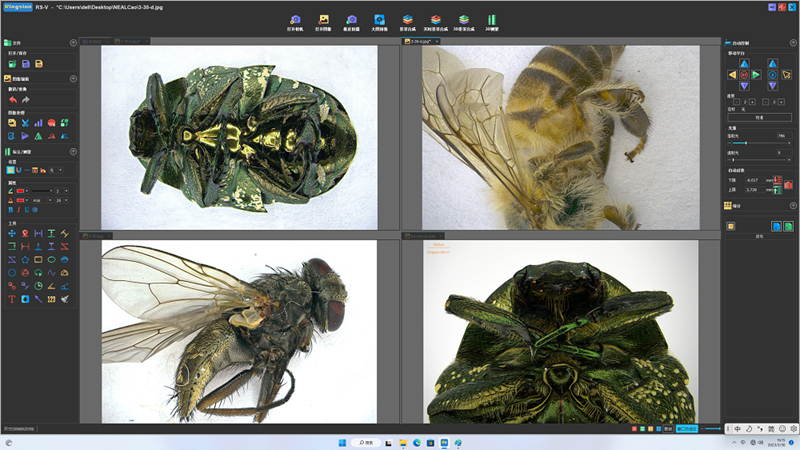Collapse the file panel section expander
The width and height of the screenshot is (800, 450).
pyautogui.click(x=73, y=43)
